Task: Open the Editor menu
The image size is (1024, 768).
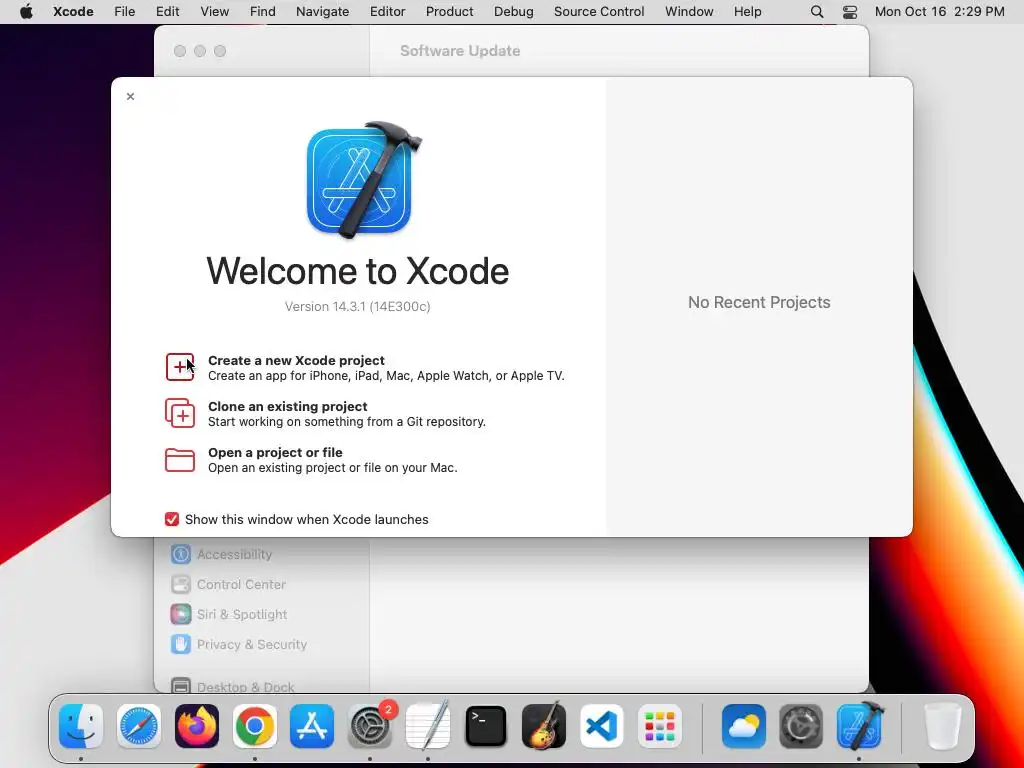Action: [387, 12]
